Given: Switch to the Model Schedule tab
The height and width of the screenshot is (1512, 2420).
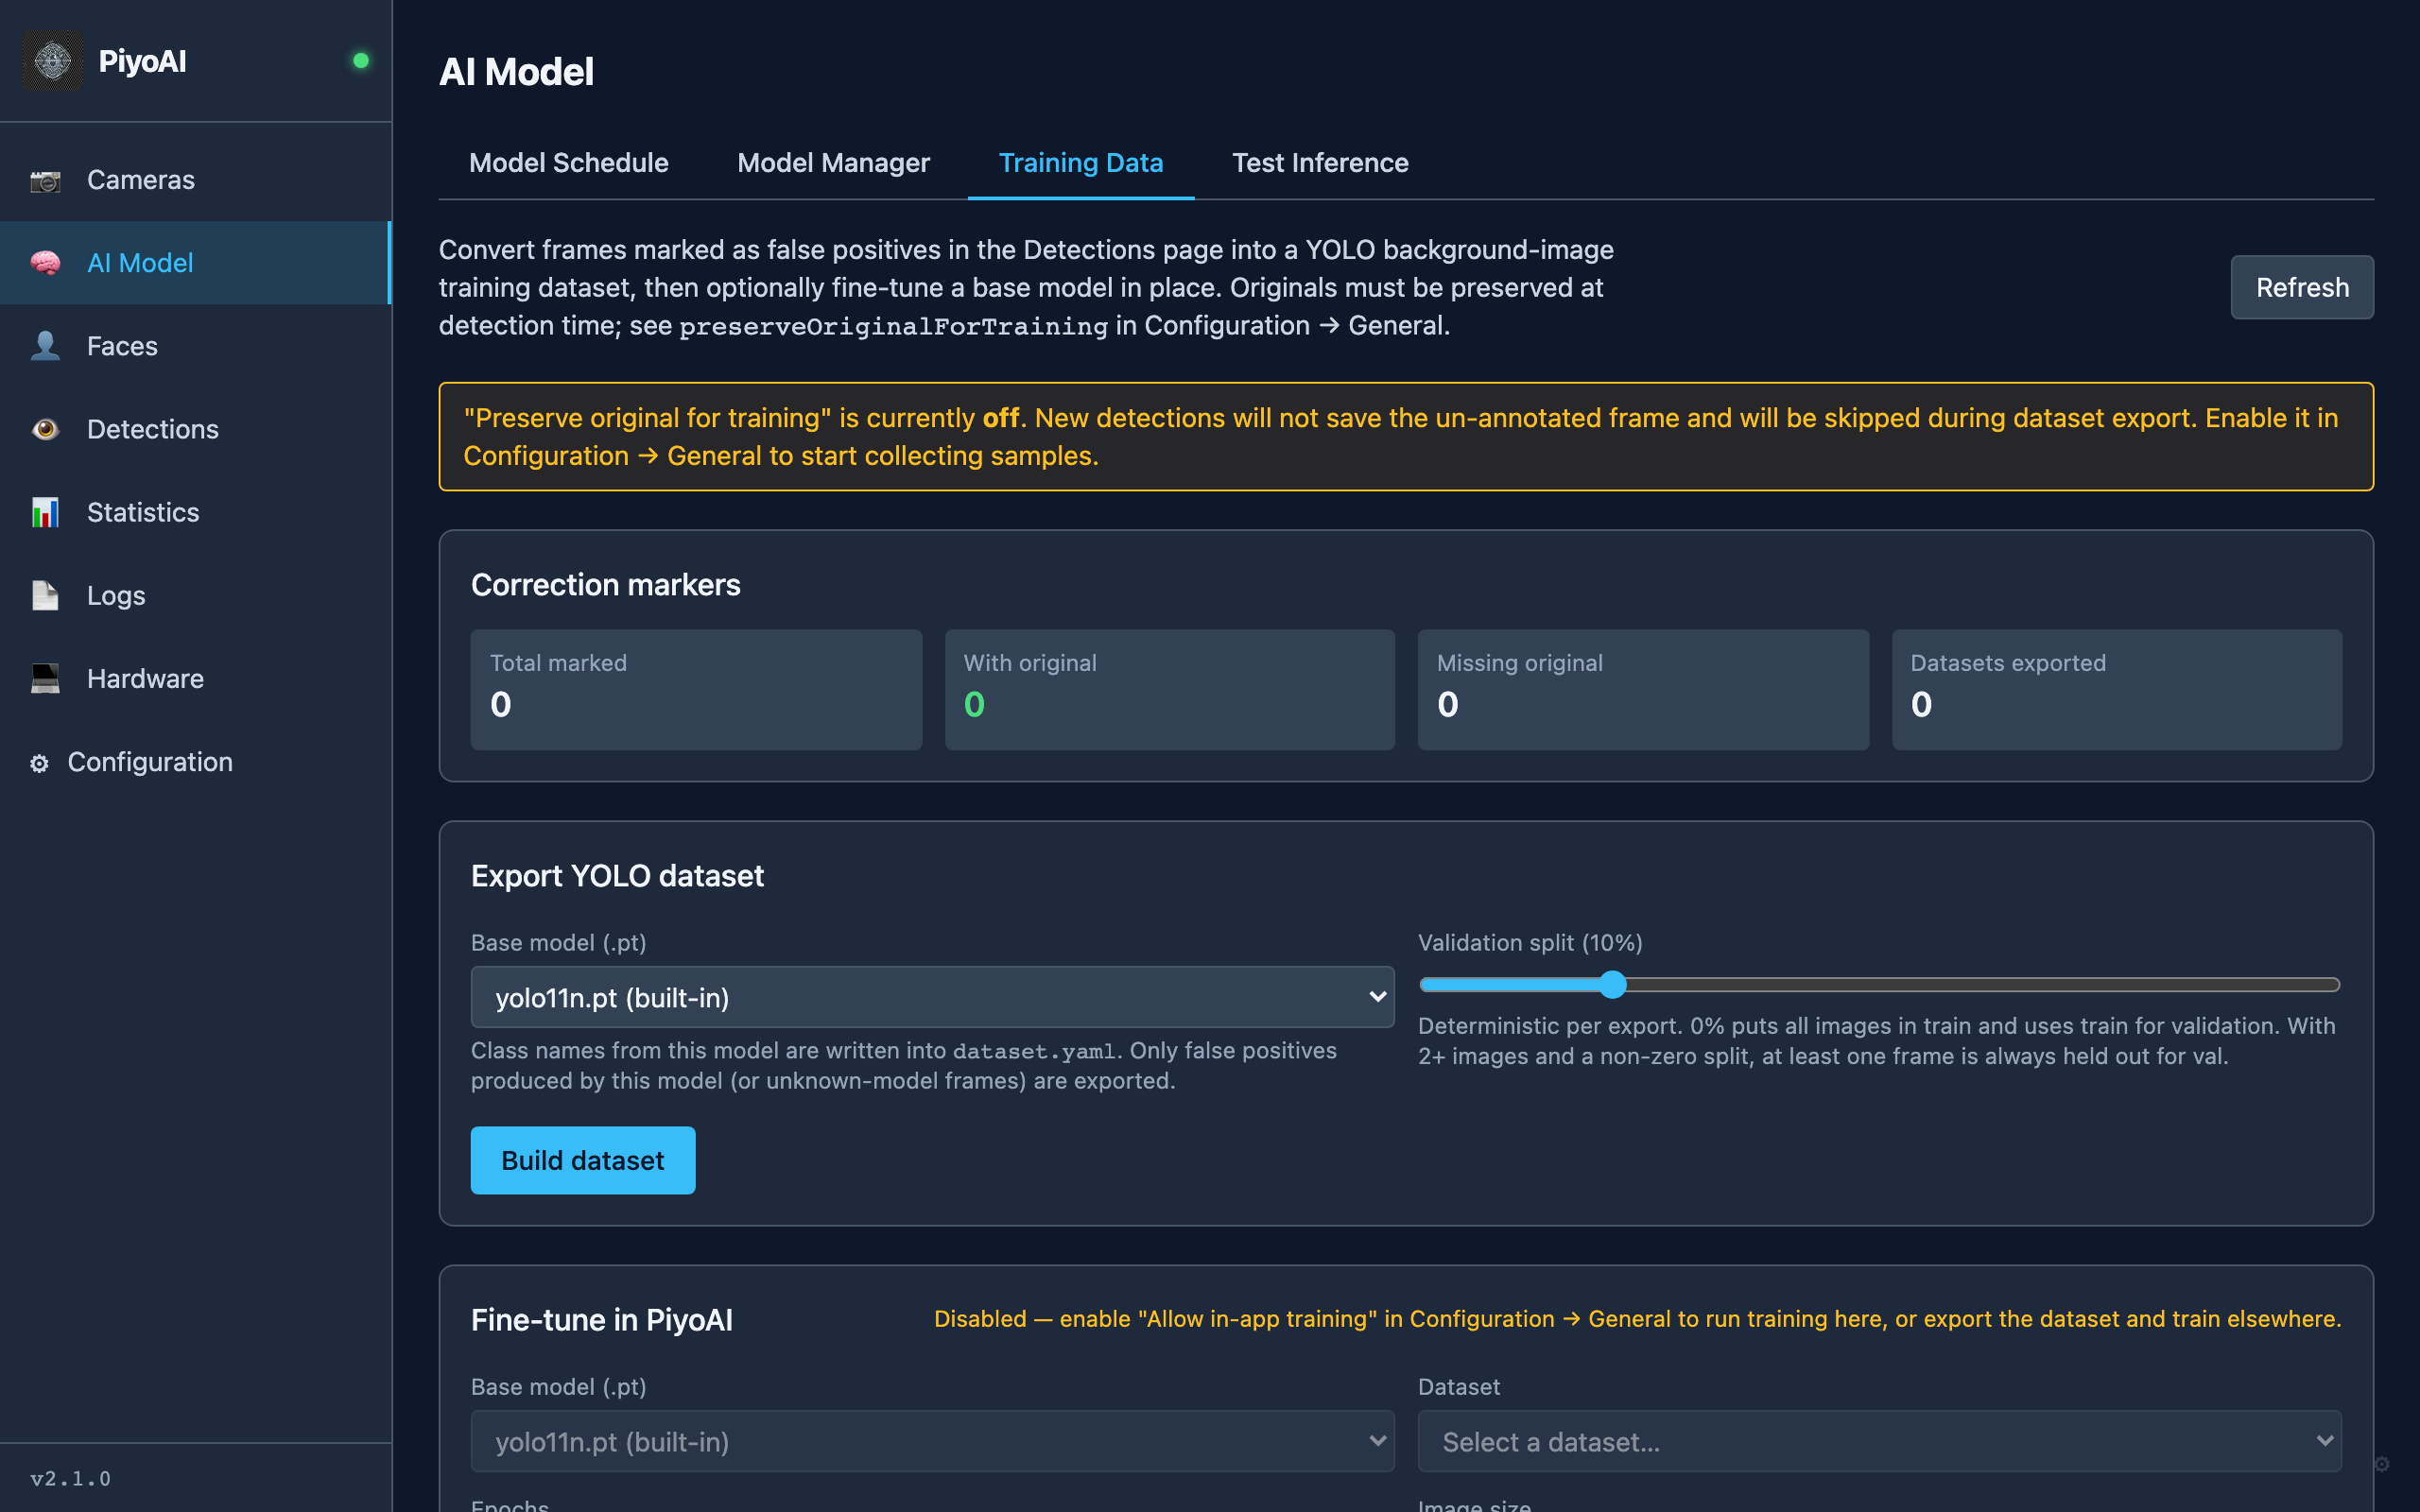Looking at the screenshot, I should 568,163.
